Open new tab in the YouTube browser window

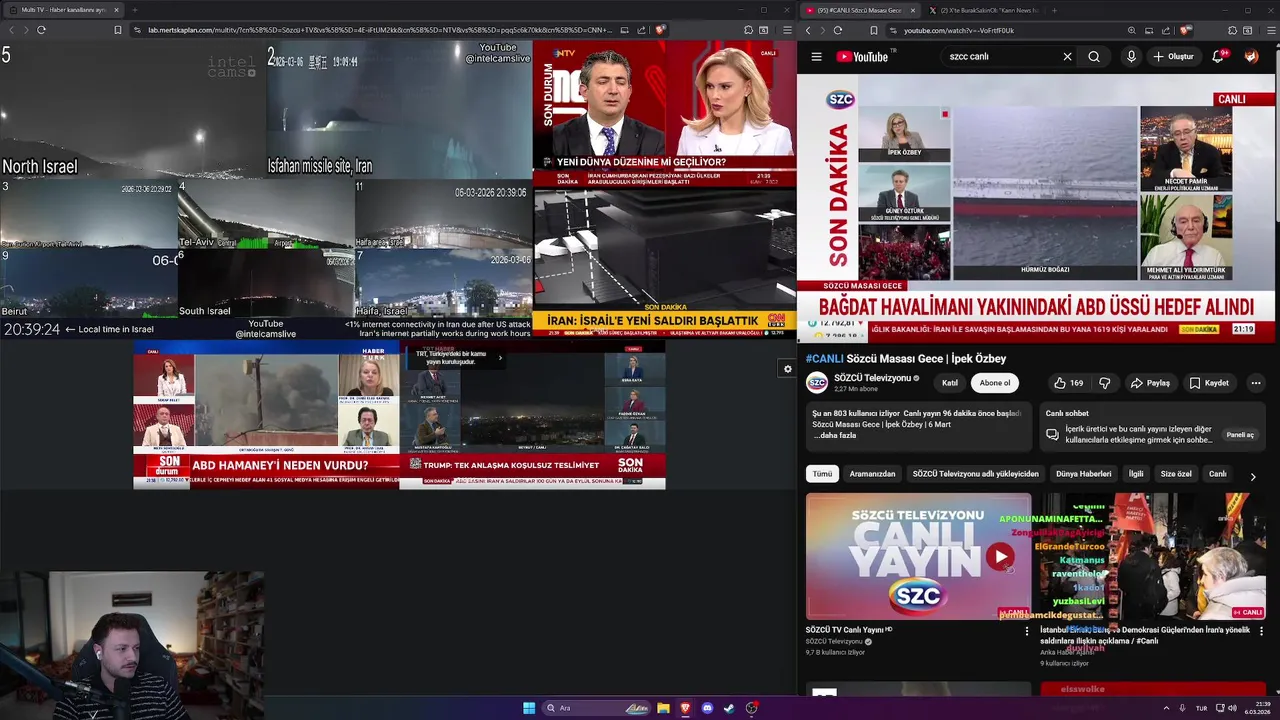tap(1054, 10)
